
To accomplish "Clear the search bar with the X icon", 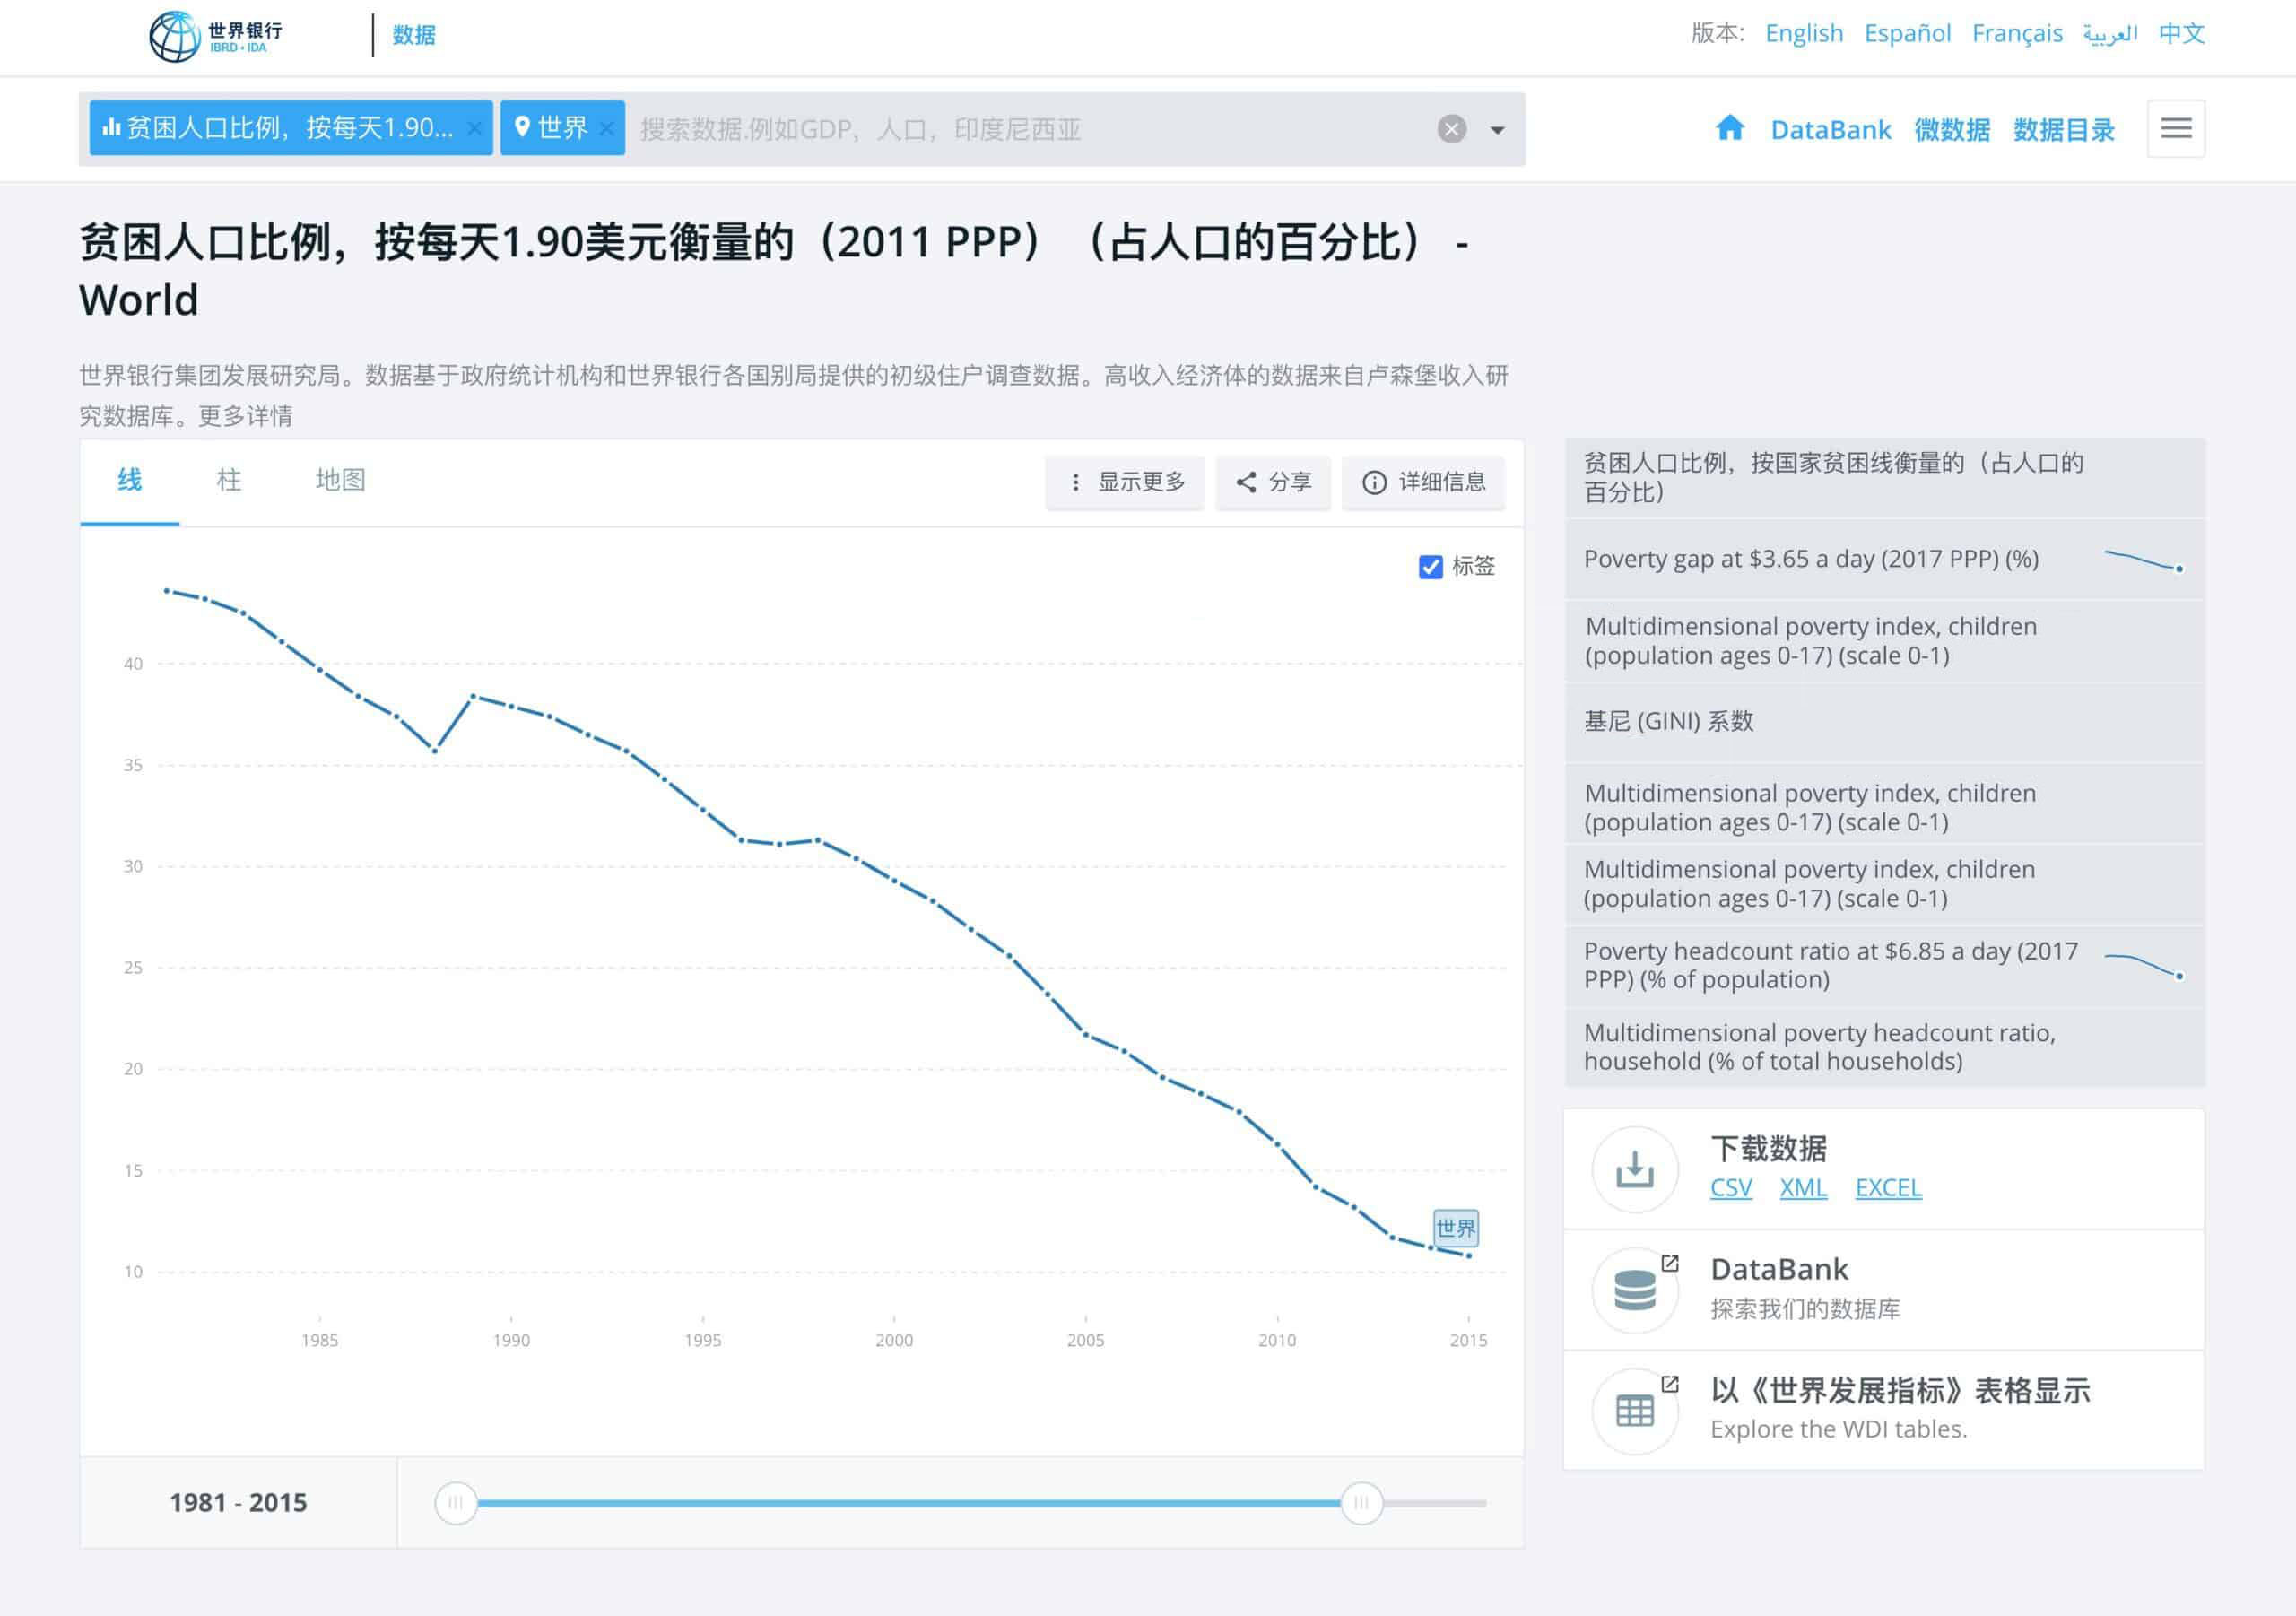I will click(x=1451, y=129).
